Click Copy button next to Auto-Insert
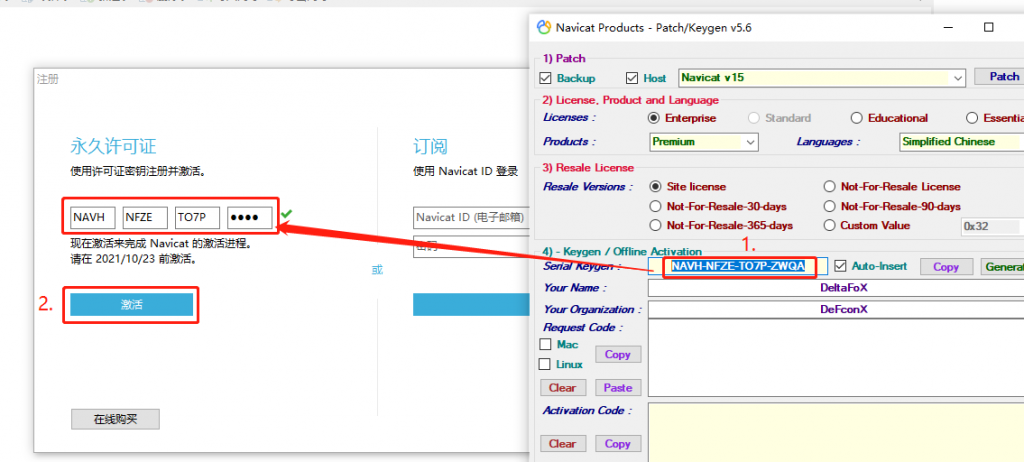The height and width of the screenshot is (462, 1024). 946,267
